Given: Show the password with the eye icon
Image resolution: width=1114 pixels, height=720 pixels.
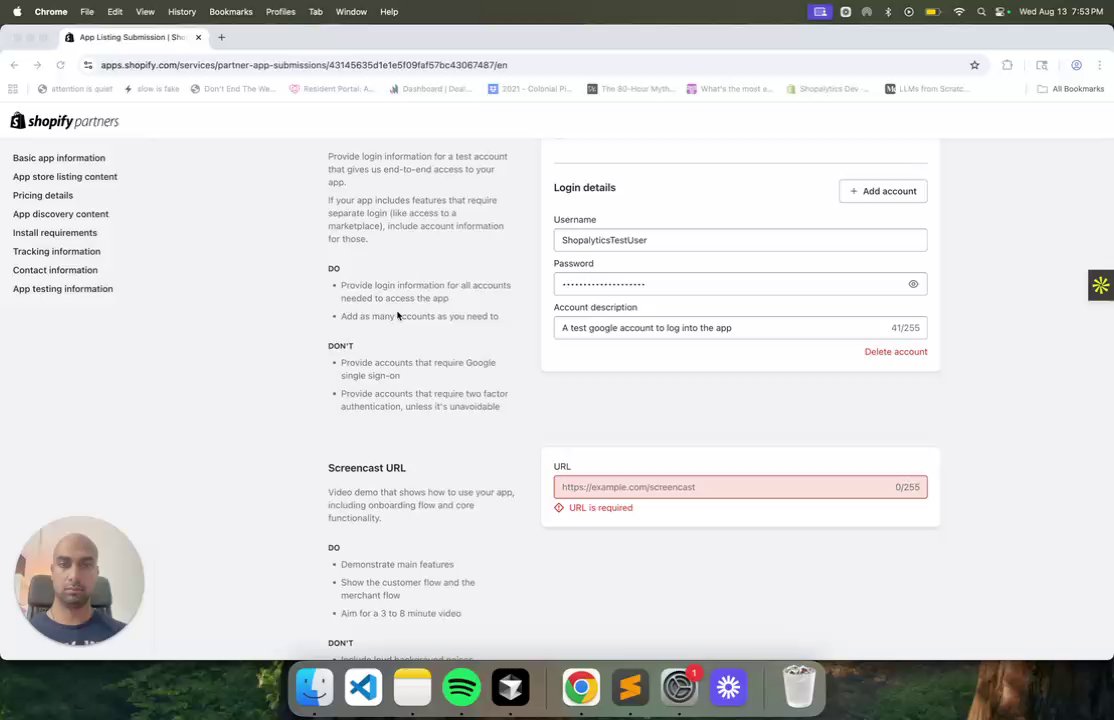Looking at the screenshot, I should [x=913, y=284].
